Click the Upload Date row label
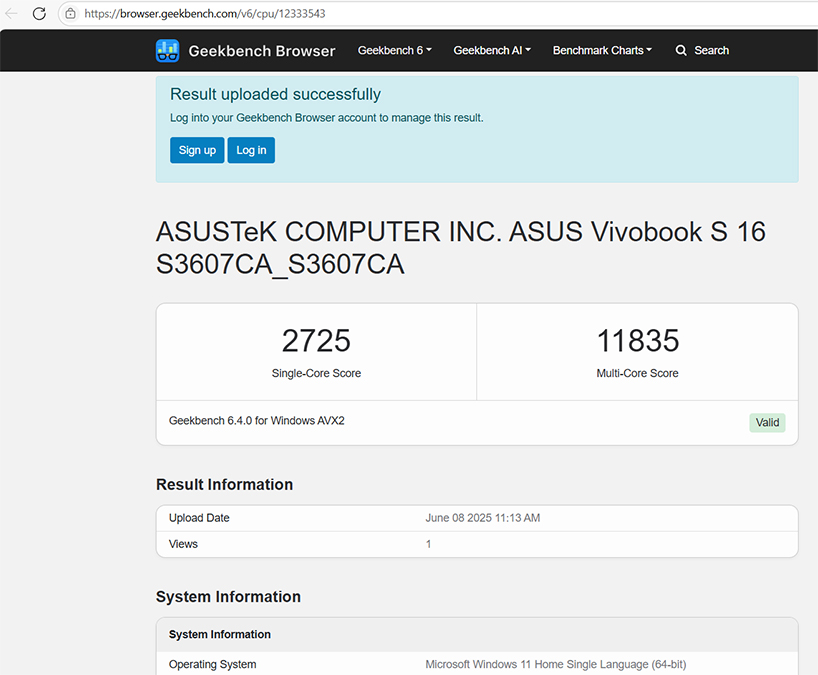 tap(199, 518)
